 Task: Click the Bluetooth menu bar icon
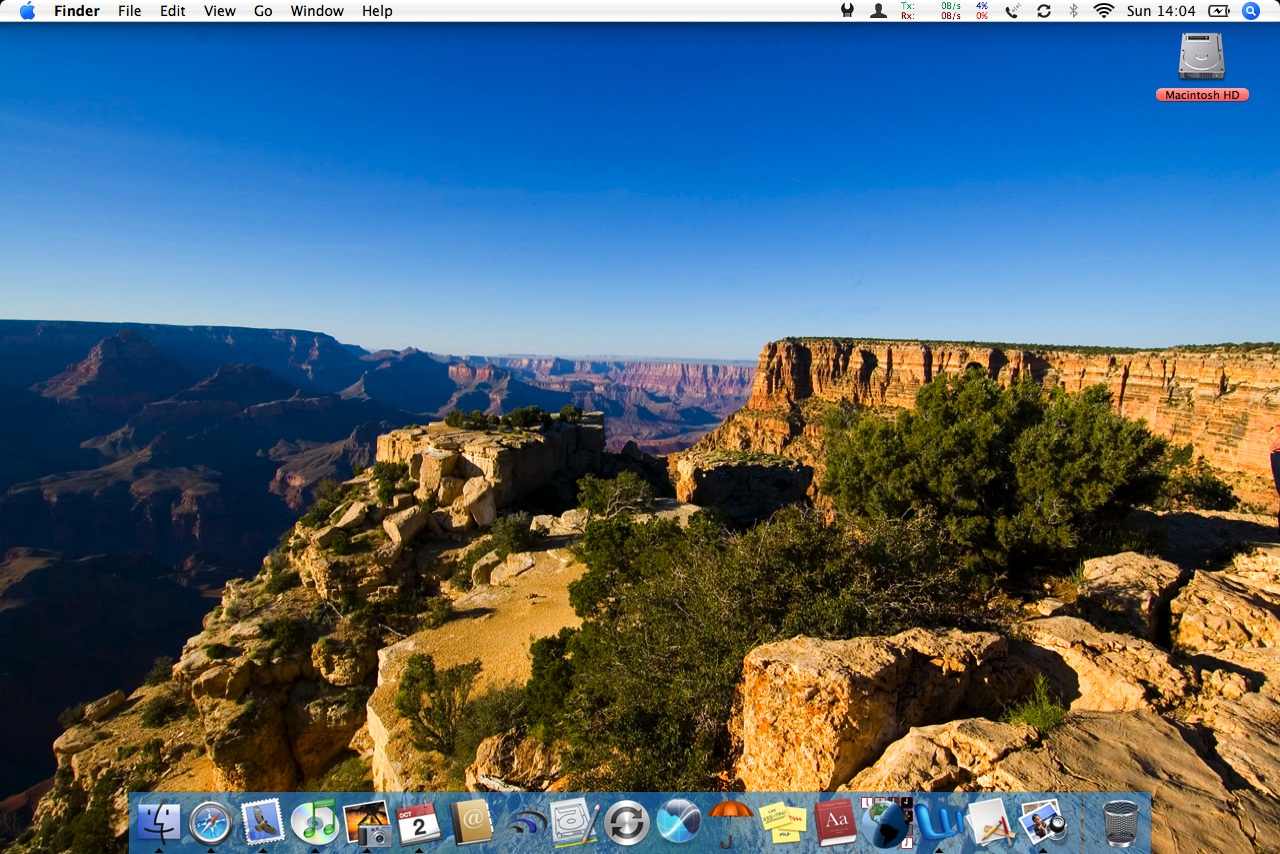(x=1074, y=11)
